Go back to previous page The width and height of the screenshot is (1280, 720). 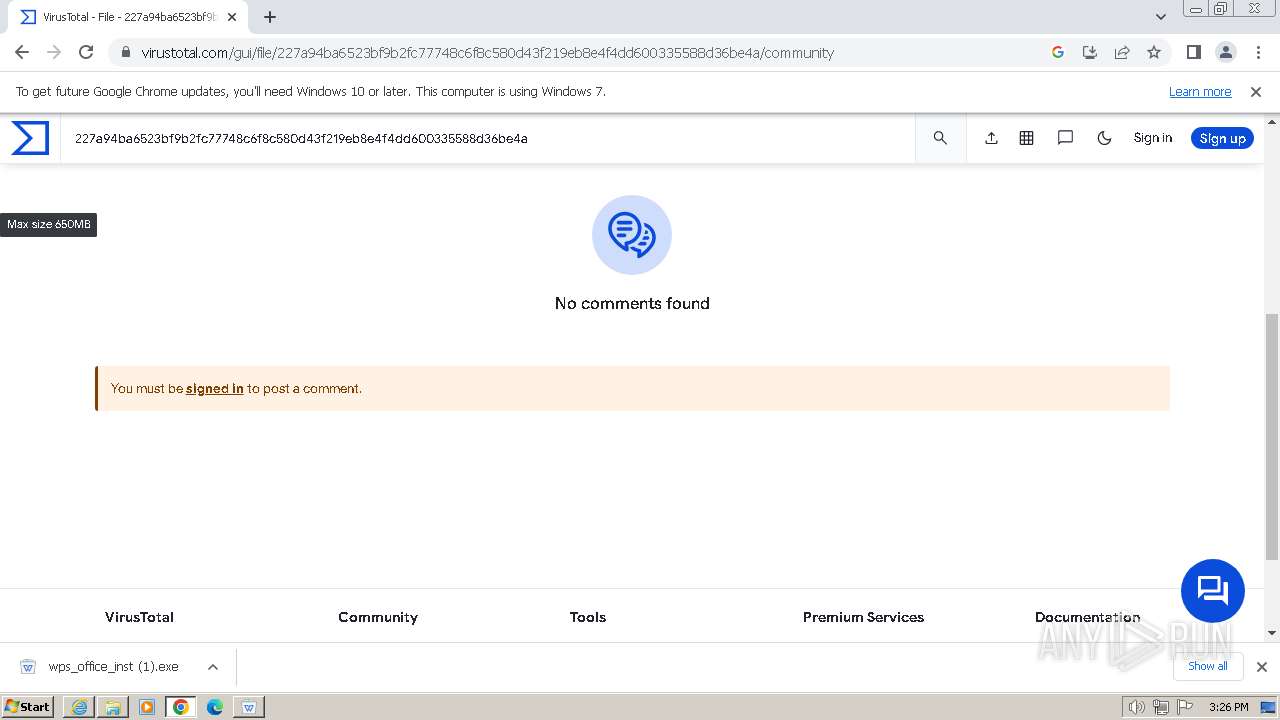point(22,52)
